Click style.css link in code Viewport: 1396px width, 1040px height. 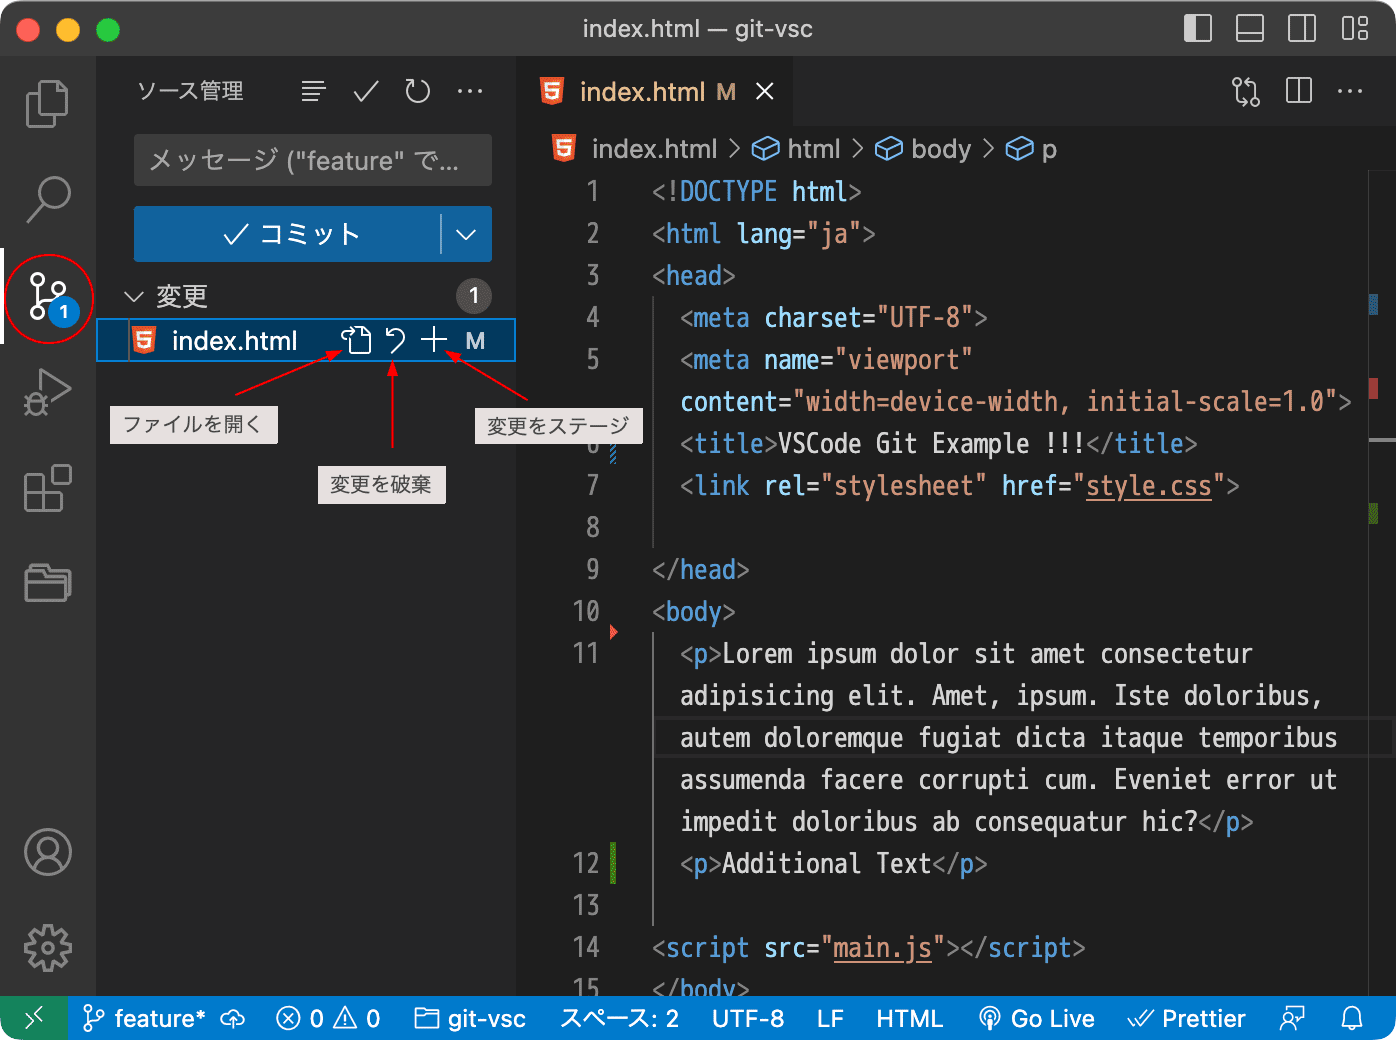(x=1149, y=486)
